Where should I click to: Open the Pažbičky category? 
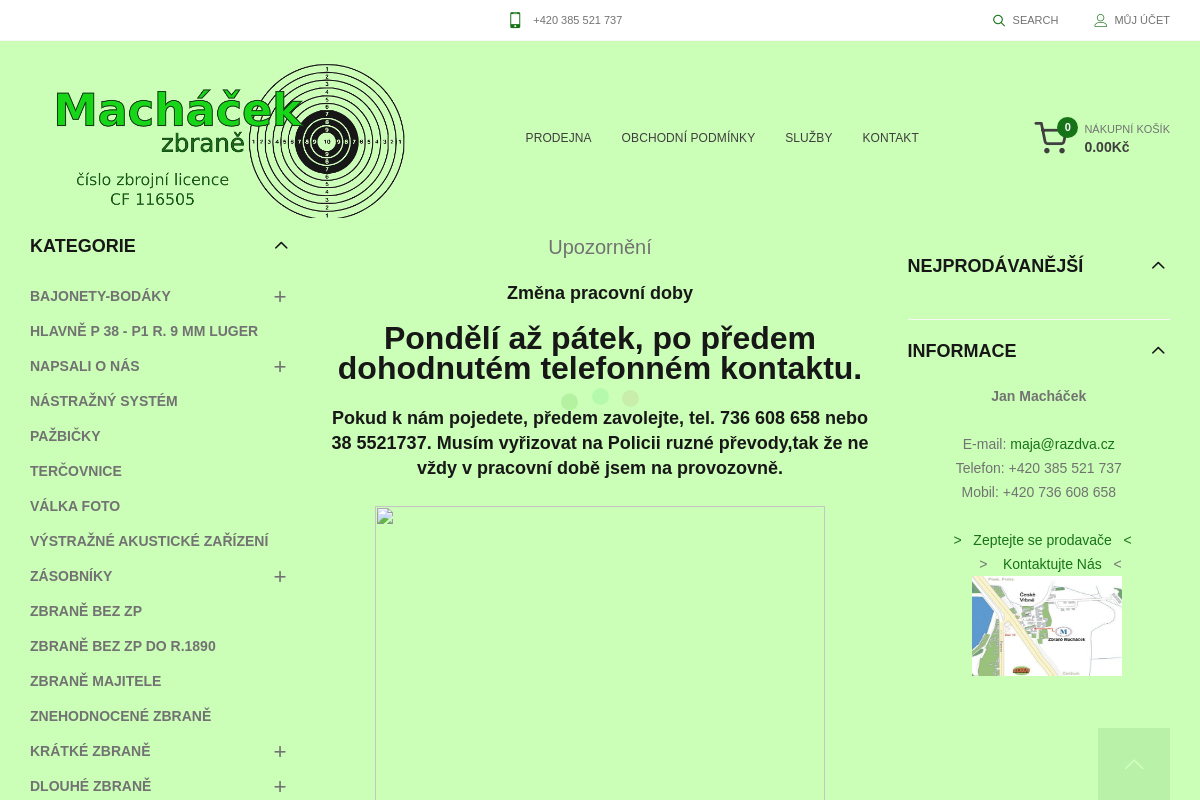click(x=65, y=436)
